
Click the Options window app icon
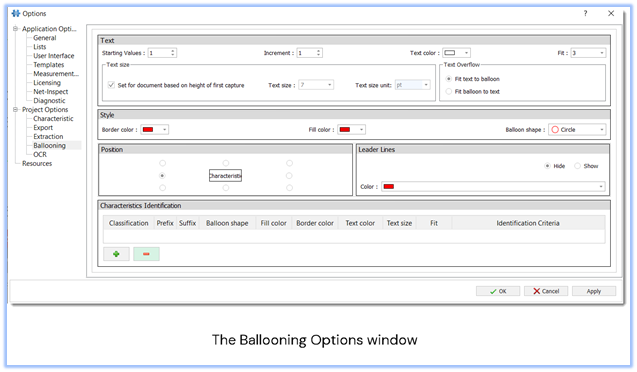[x=16, y=13]
